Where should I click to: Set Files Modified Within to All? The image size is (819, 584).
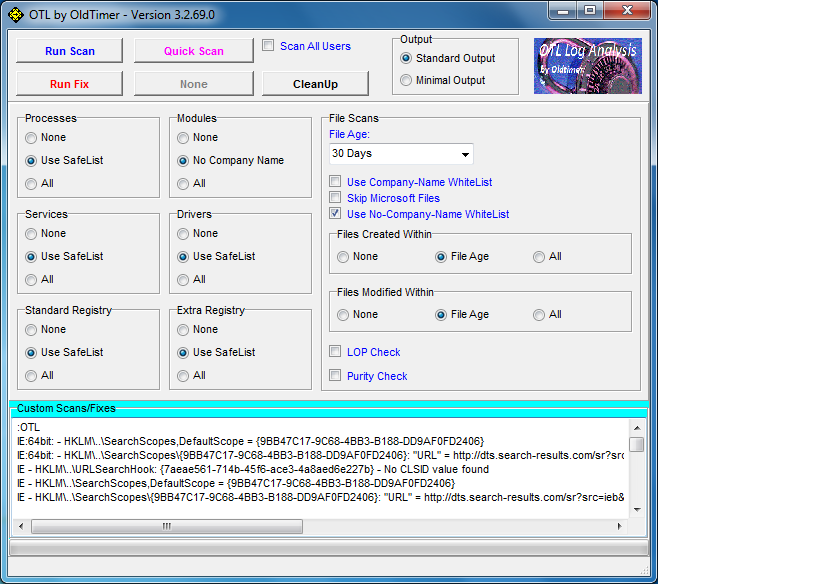[539, 314]
